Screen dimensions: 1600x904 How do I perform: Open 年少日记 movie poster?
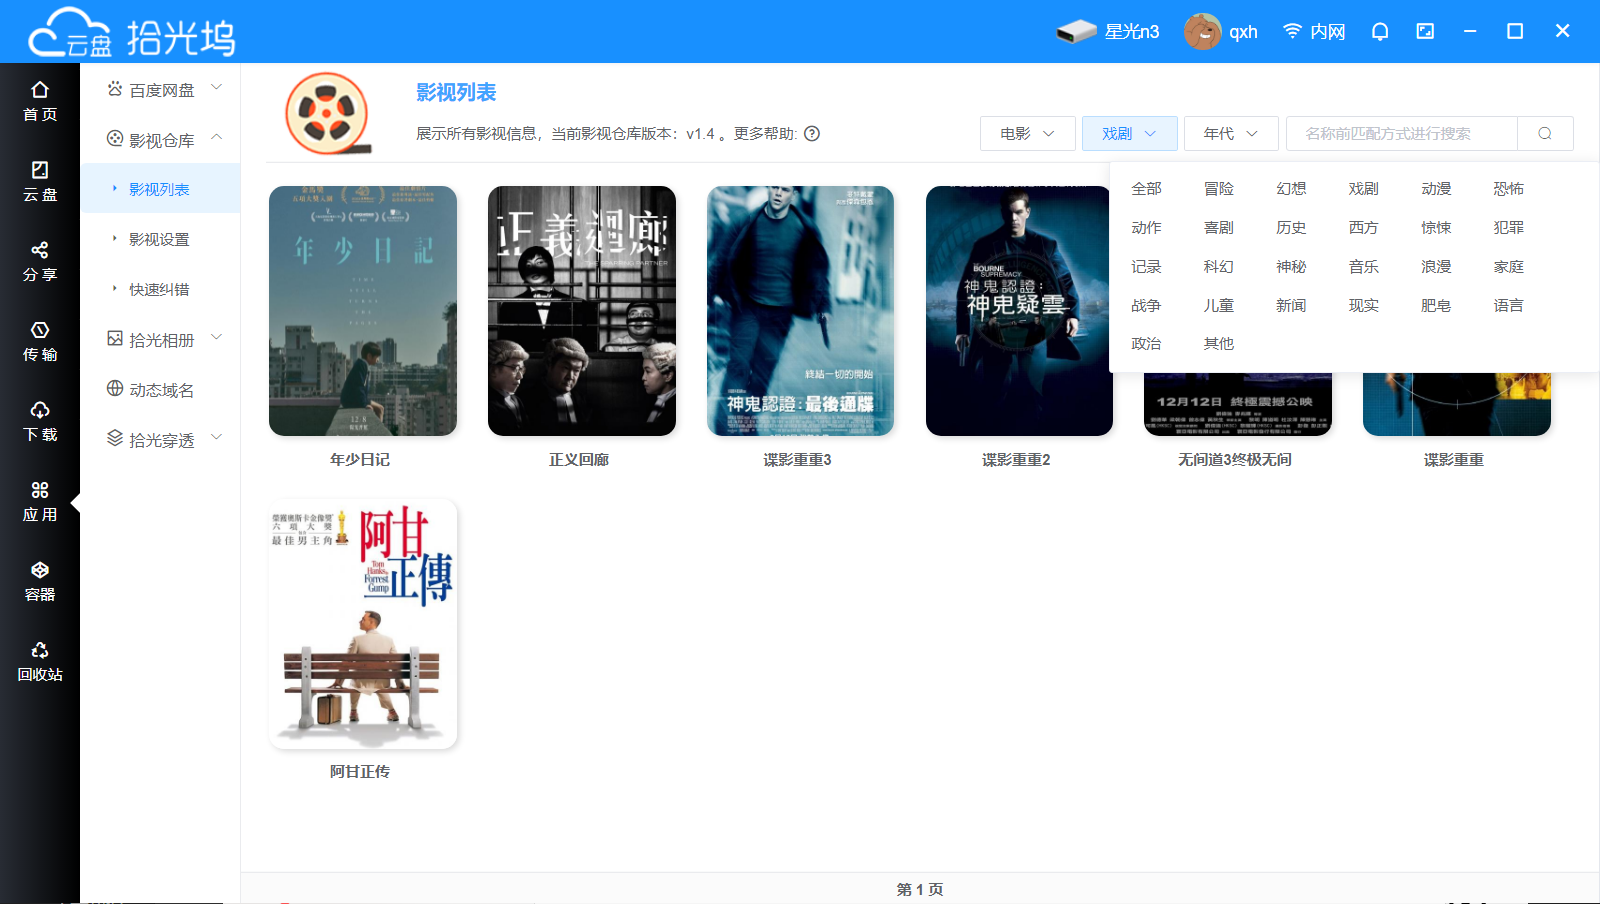click(x=363, y=311)
